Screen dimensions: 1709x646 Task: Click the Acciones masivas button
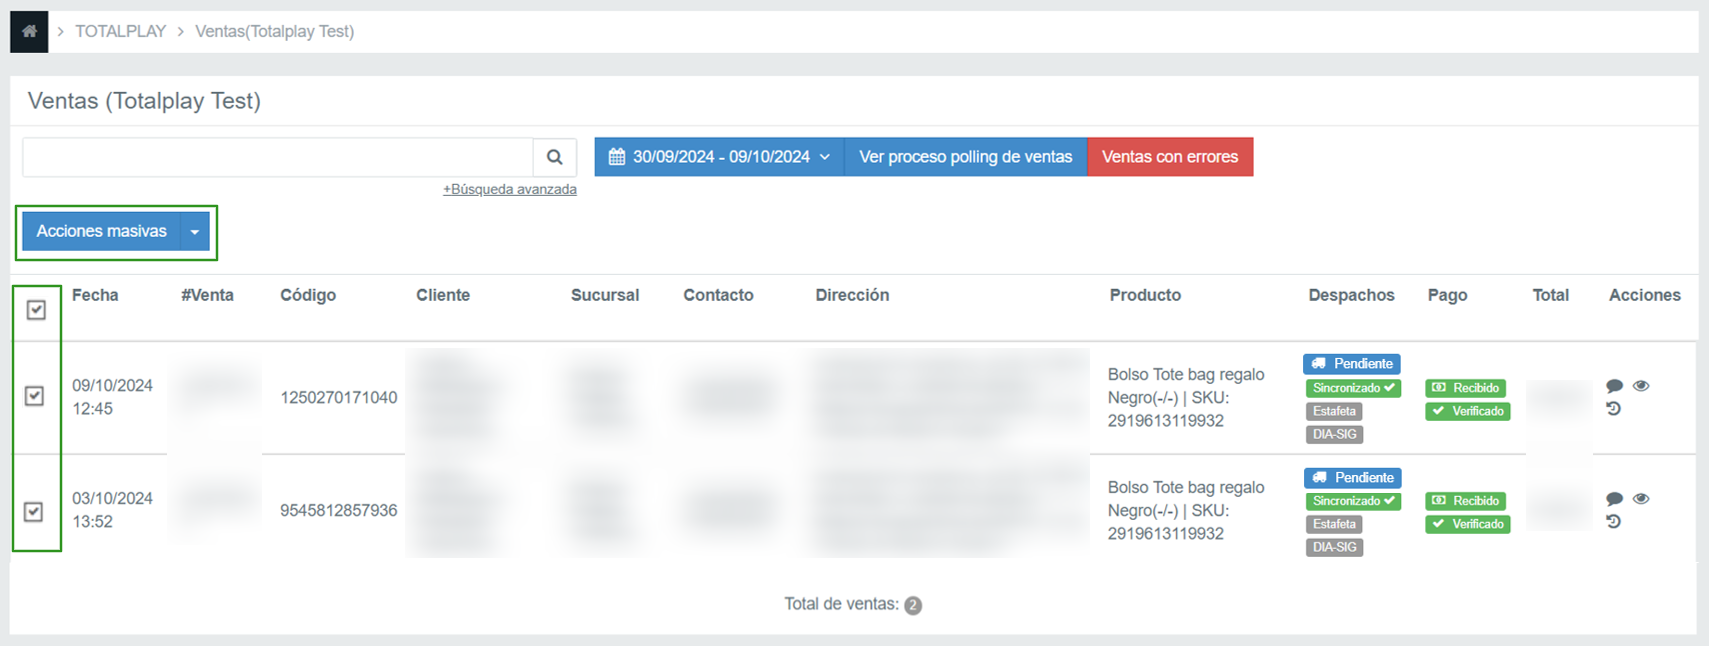pos(101,231)
